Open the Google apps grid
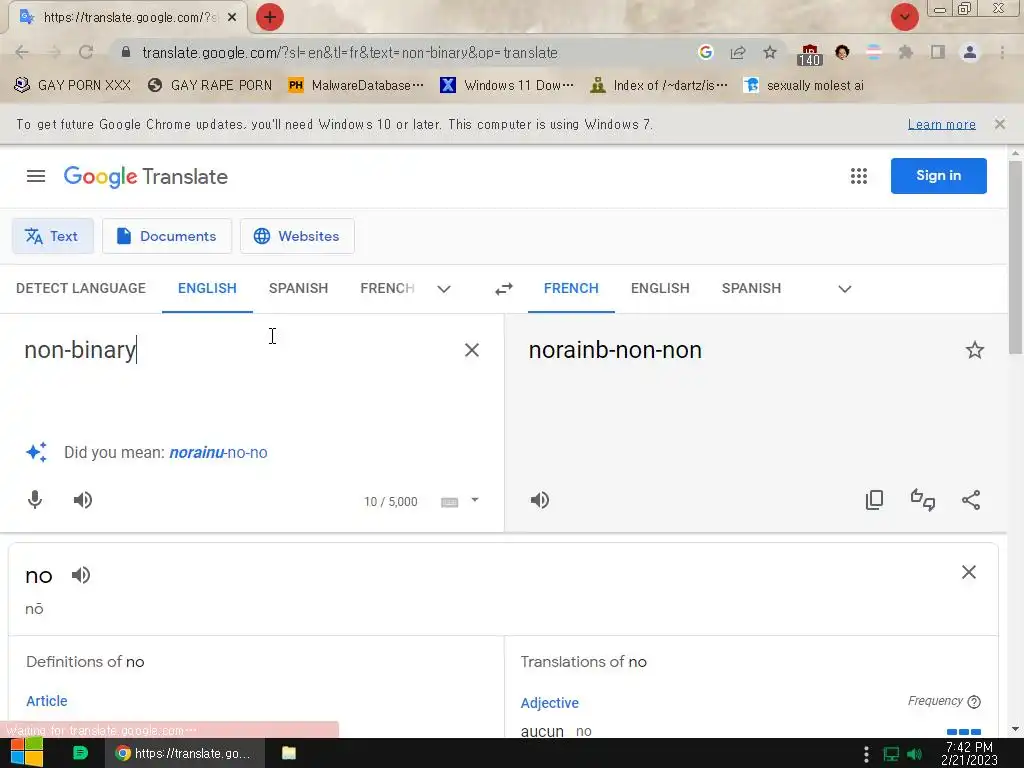 [859, 176]
